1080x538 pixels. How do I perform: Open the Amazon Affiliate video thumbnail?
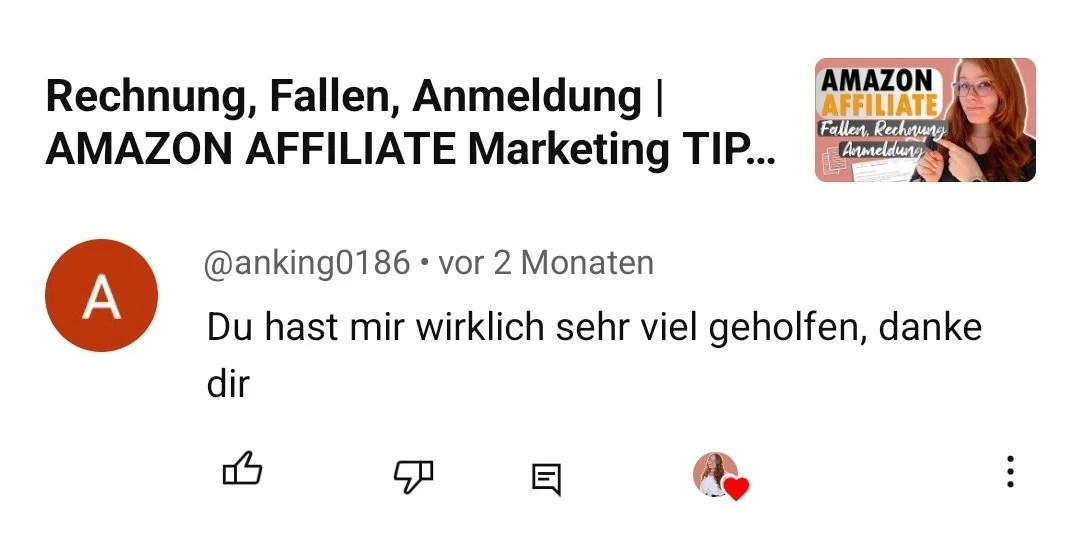pyautogui.click(x=925, y=120)
